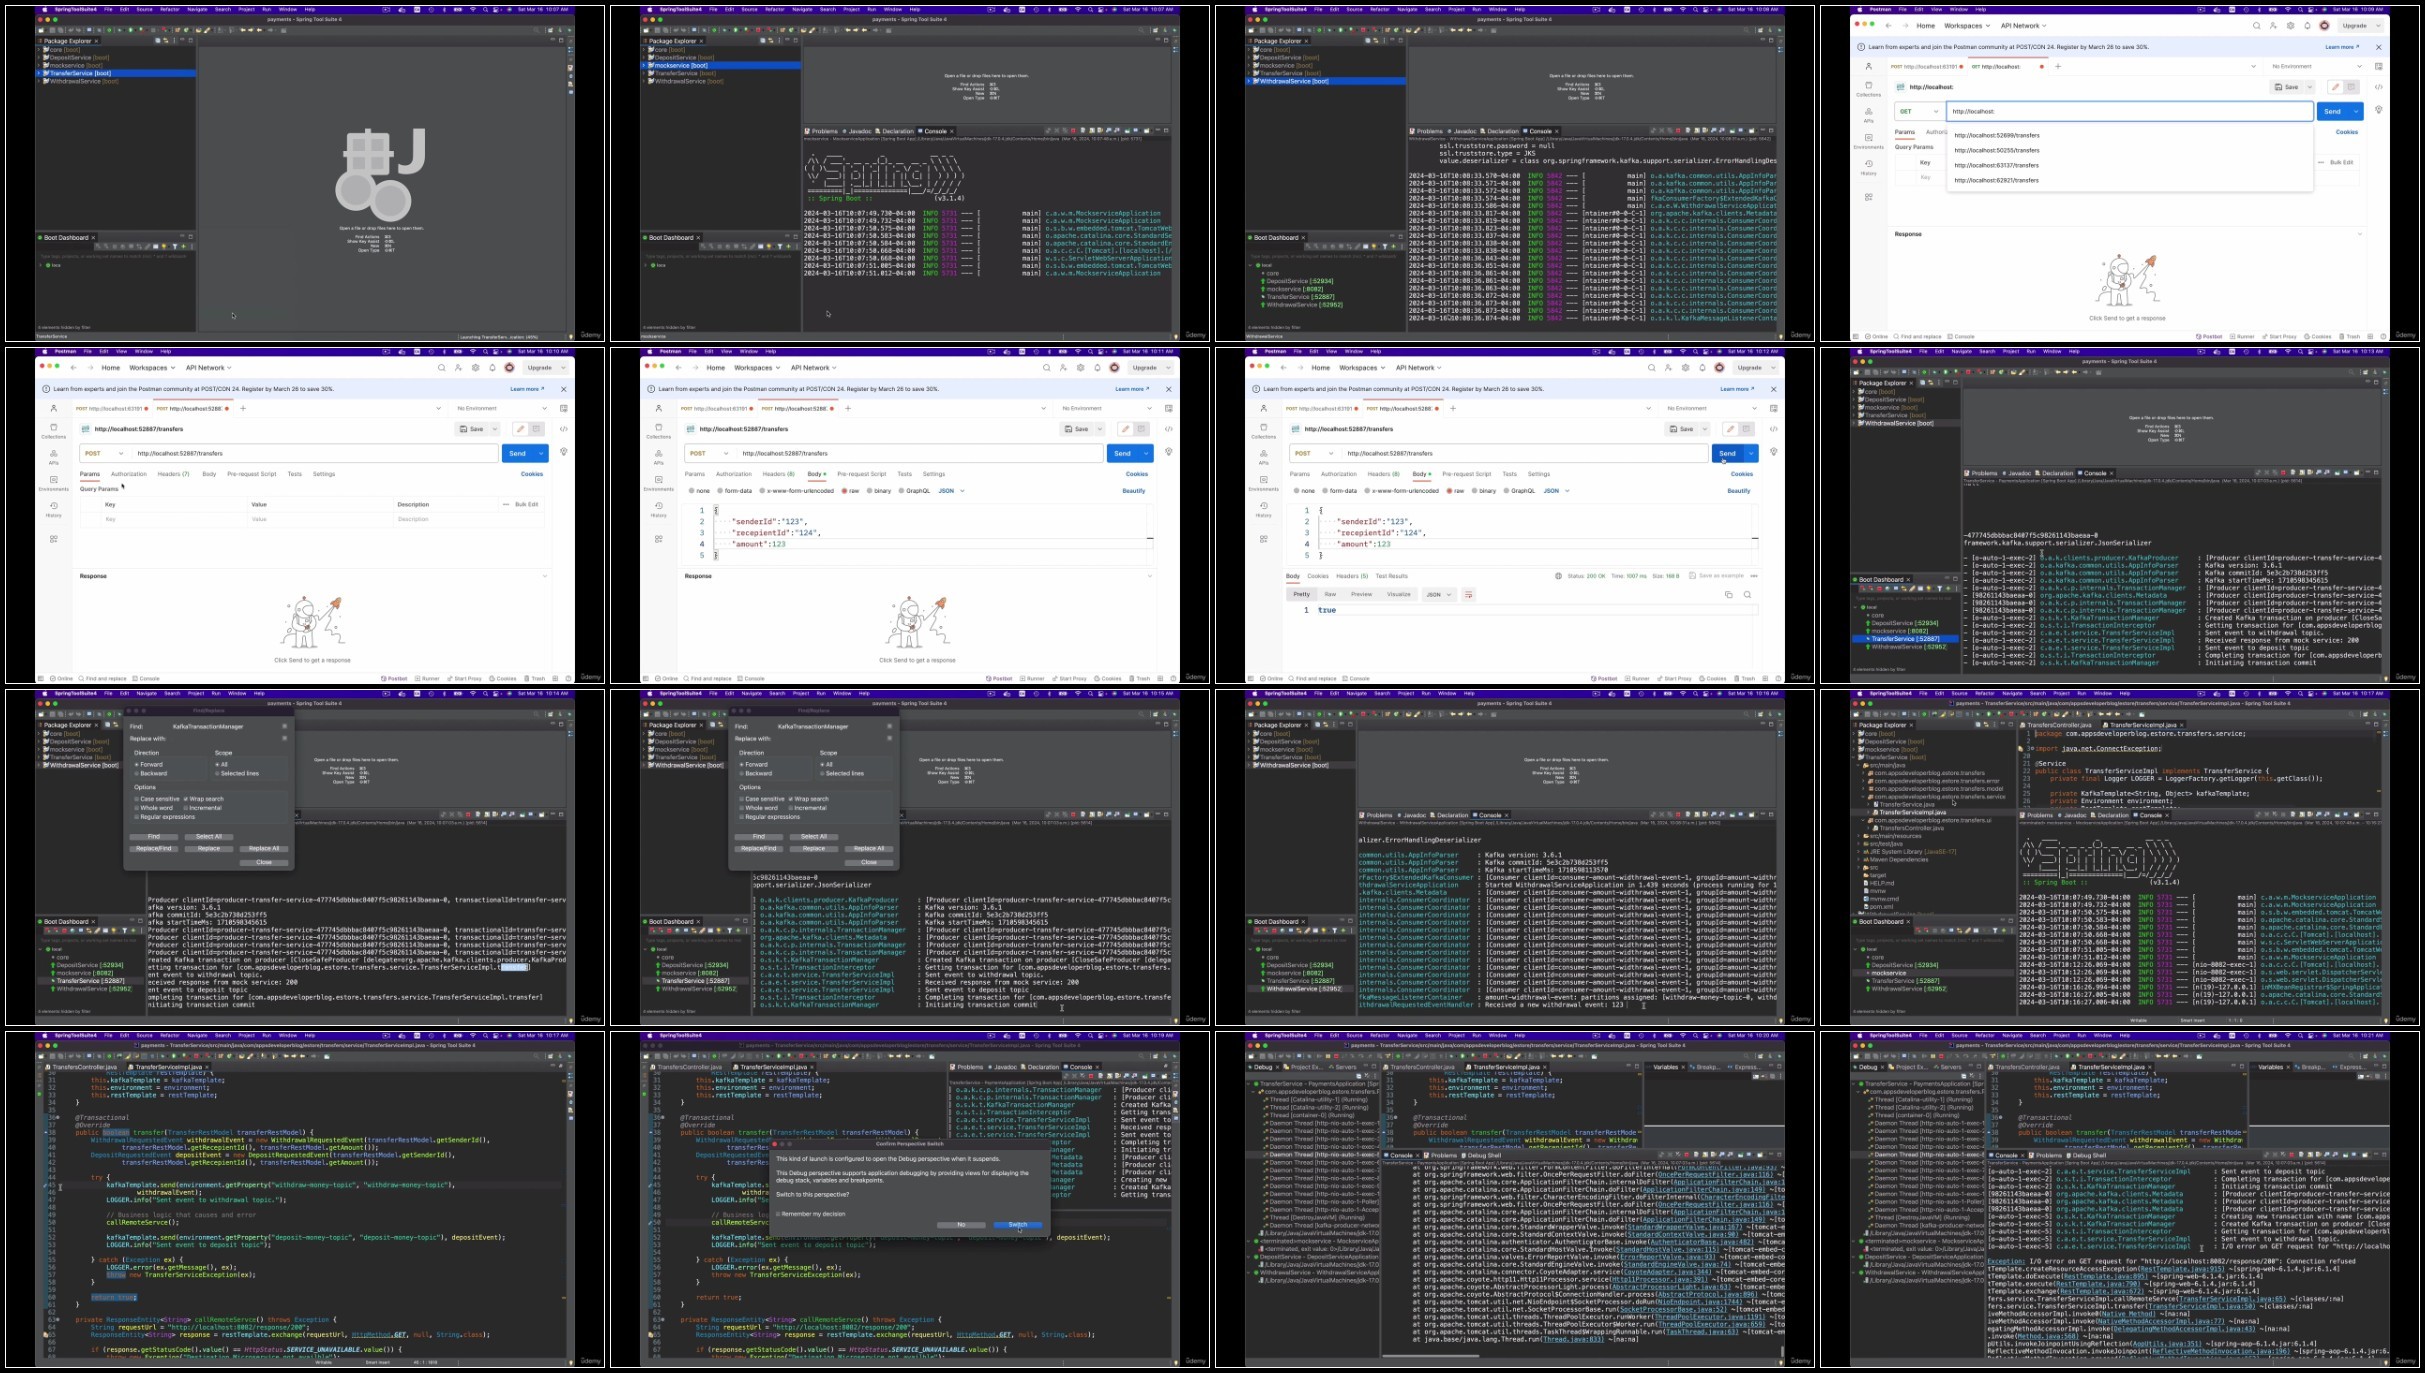10:14 AM Find/Replace frame: select Selected lines radio
The image size is (2425, 1373).
[x=217, y=773]
